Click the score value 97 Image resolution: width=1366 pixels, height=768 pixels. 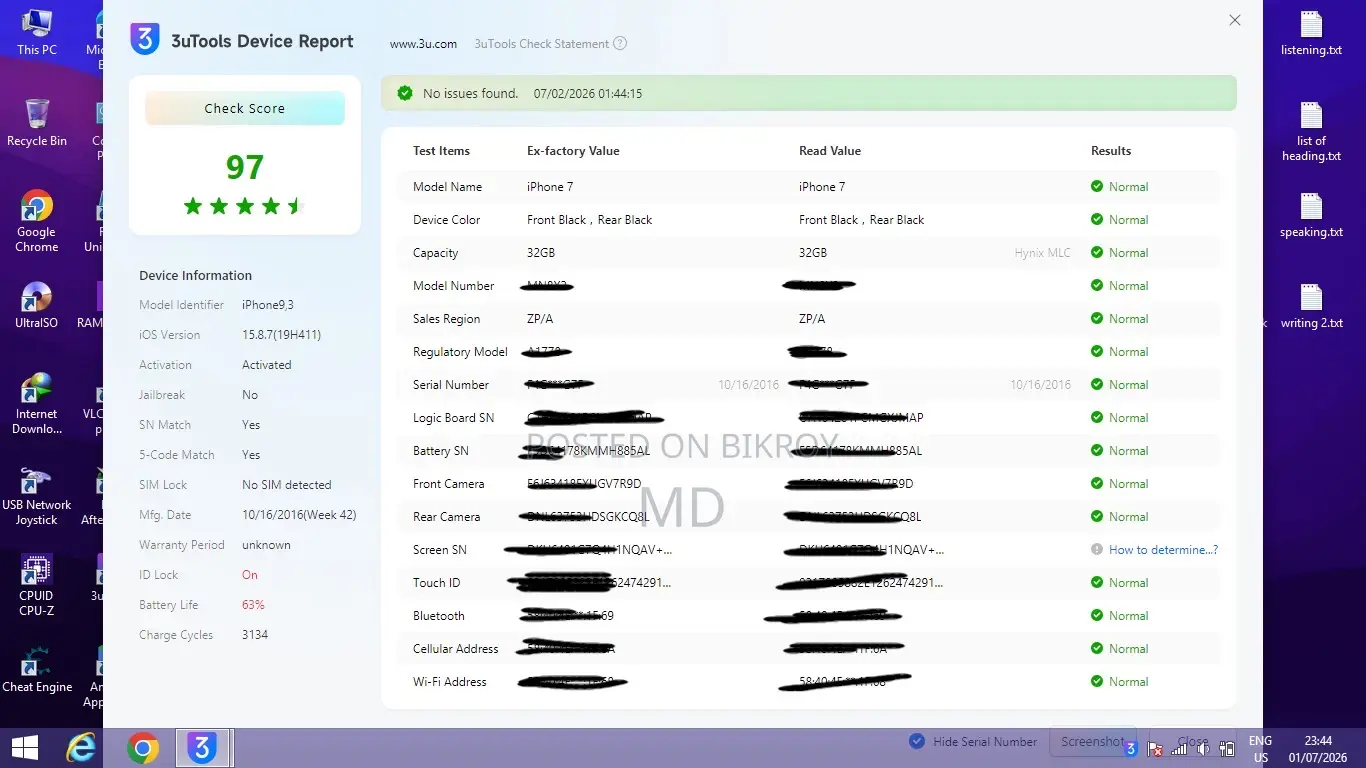tap(245, 167)
